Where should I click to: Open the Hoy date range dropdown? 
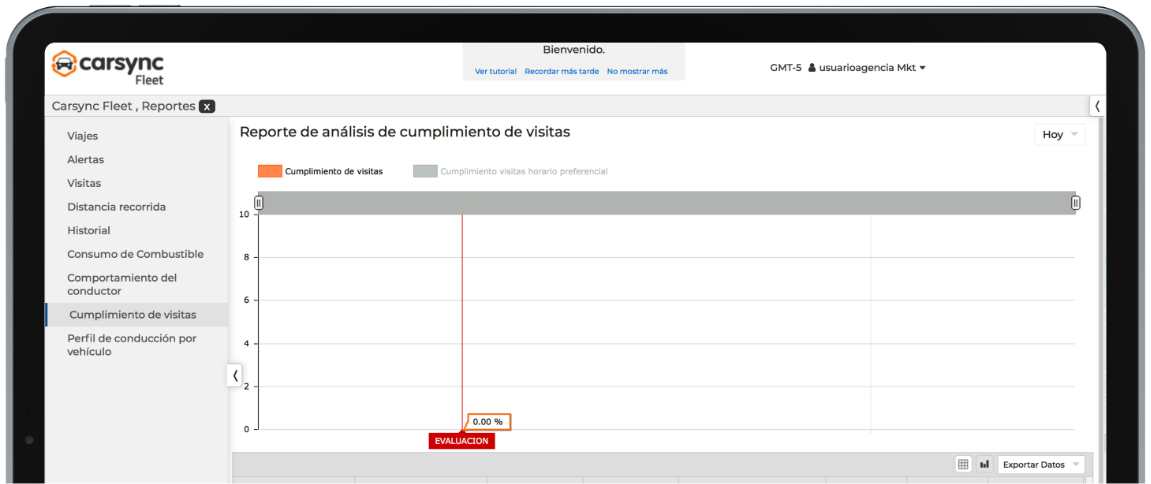pos(1059,134)
